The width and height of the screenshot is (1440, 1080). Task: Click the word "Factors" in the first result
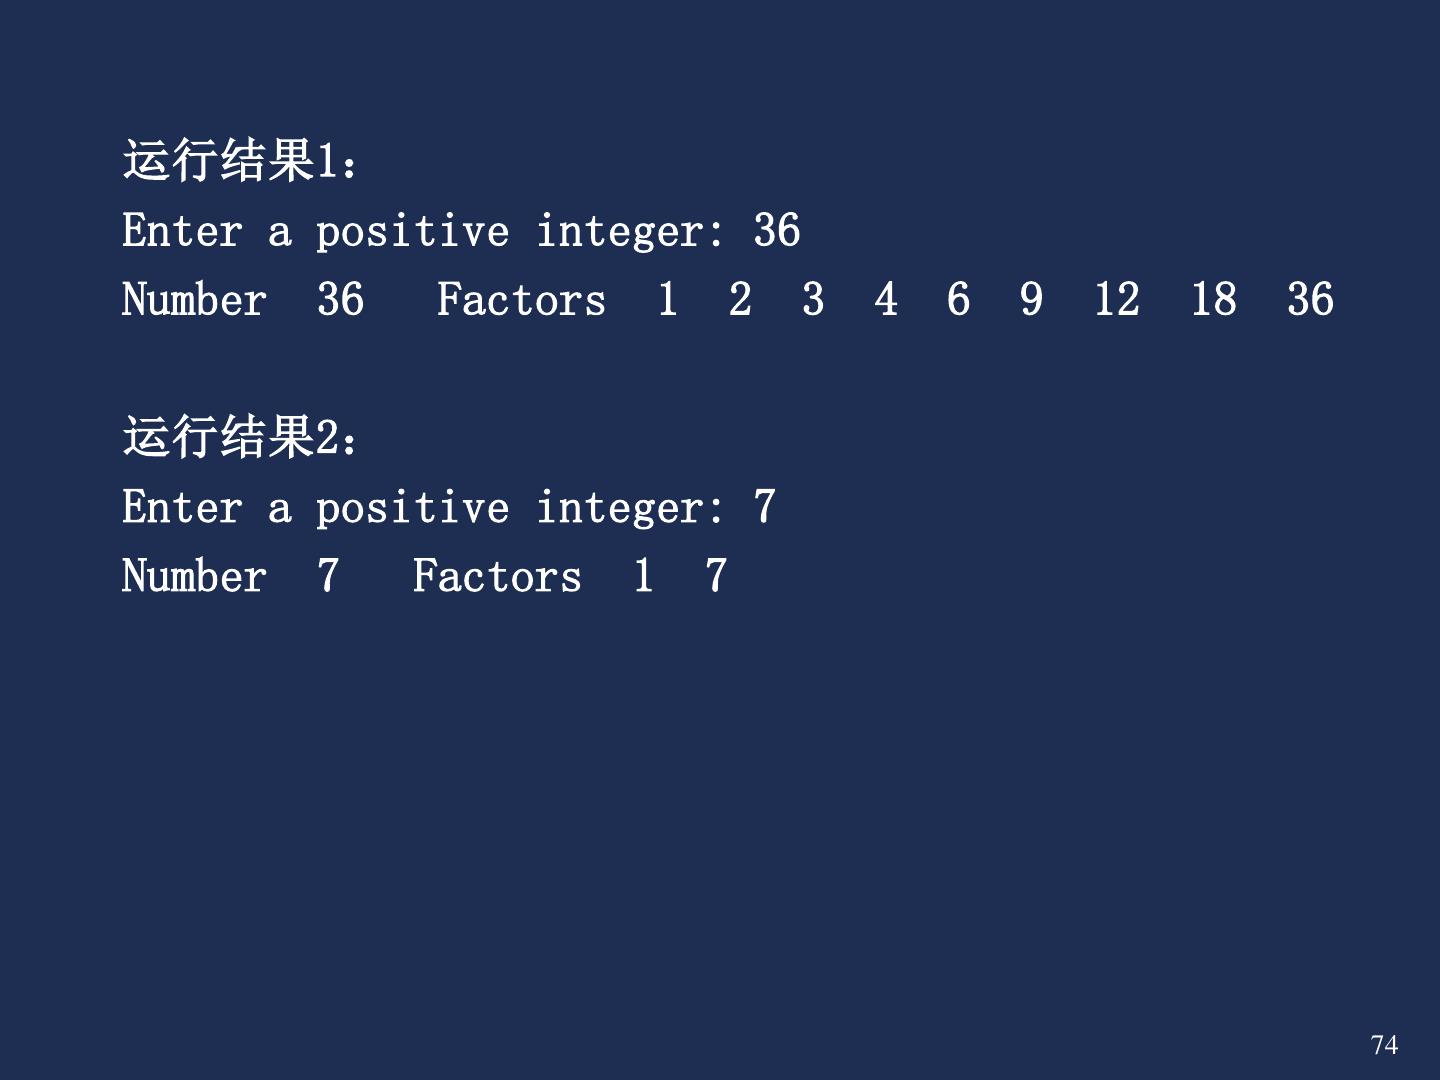[521, 300]
